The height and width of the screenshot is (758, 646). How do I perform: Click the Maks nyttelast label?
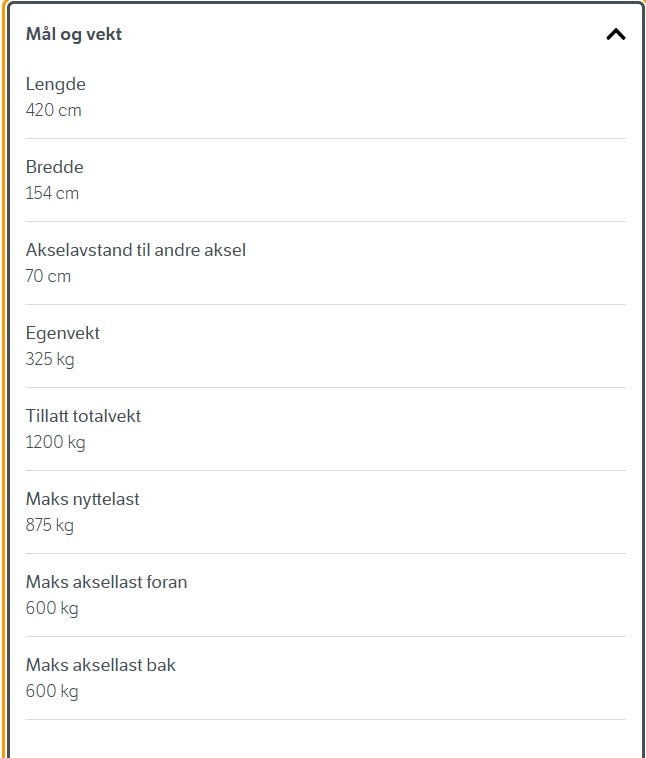click(83, 500)
